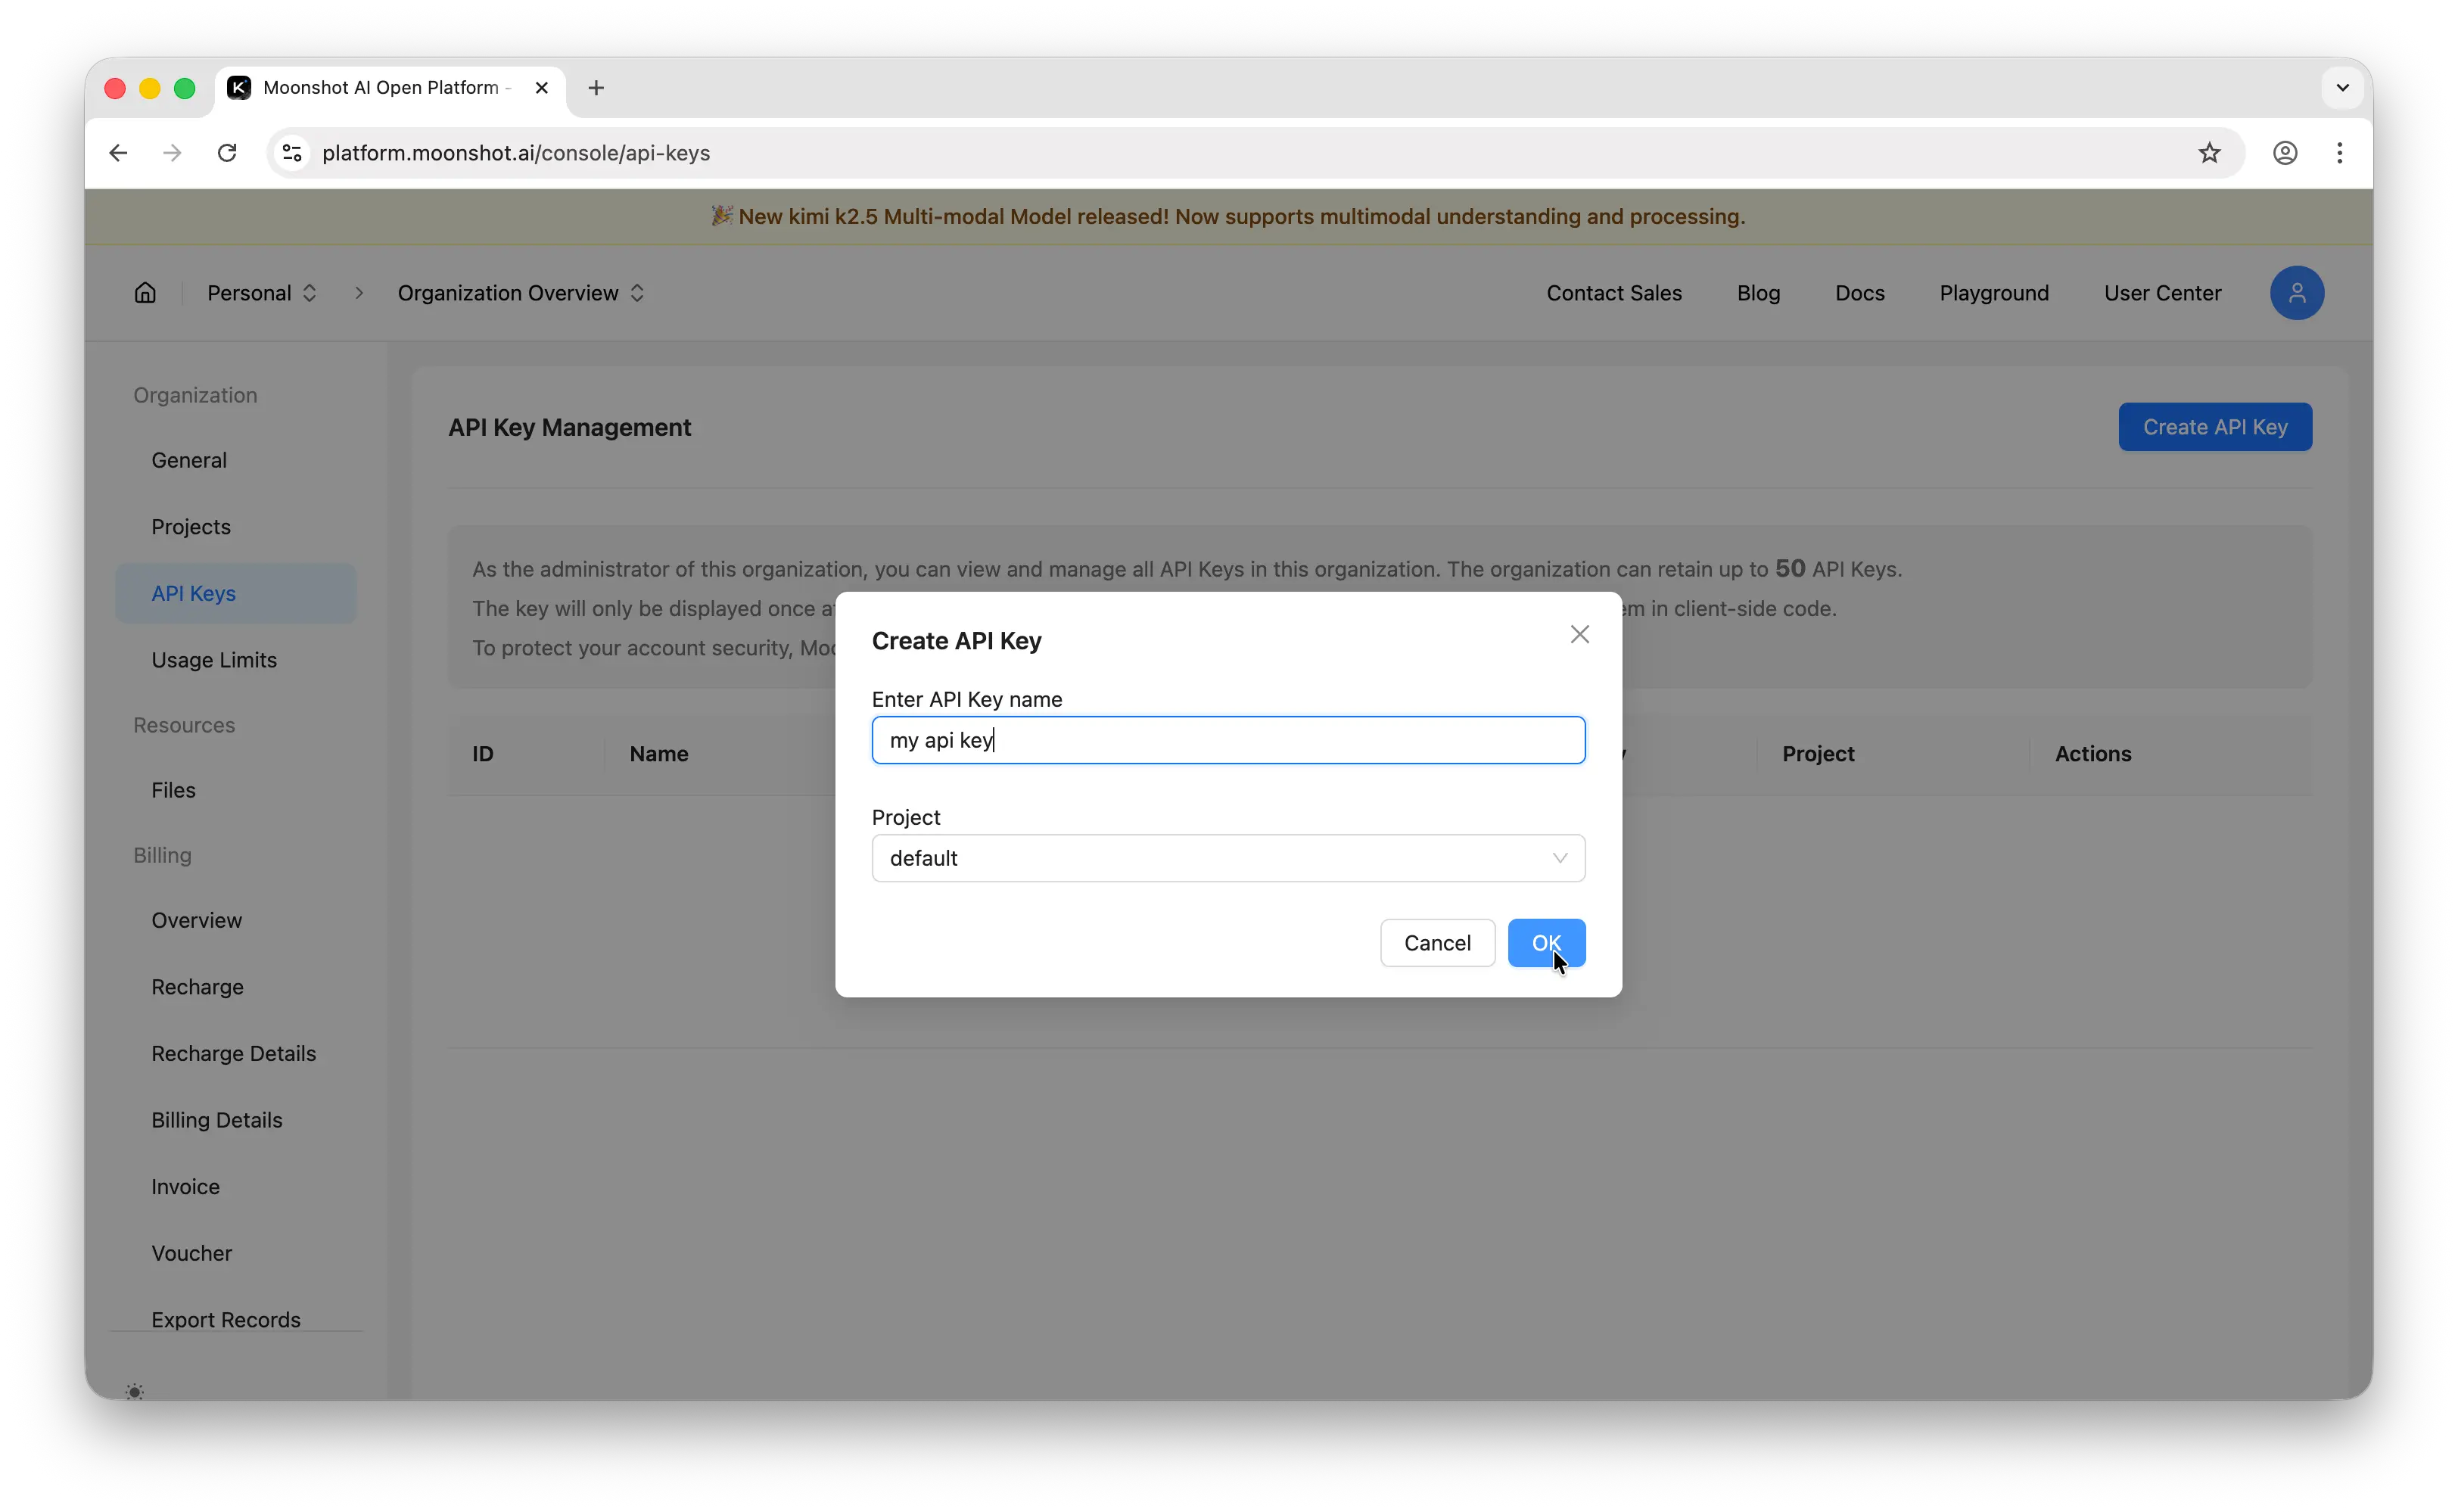
Task: Confirm with the OK button
Action: pyautogui.click(x=1545, y=943)
